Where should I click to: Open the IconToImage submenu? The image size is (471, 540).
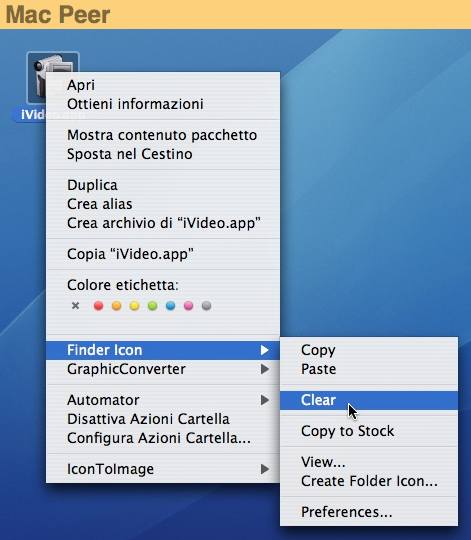[163, 469]
